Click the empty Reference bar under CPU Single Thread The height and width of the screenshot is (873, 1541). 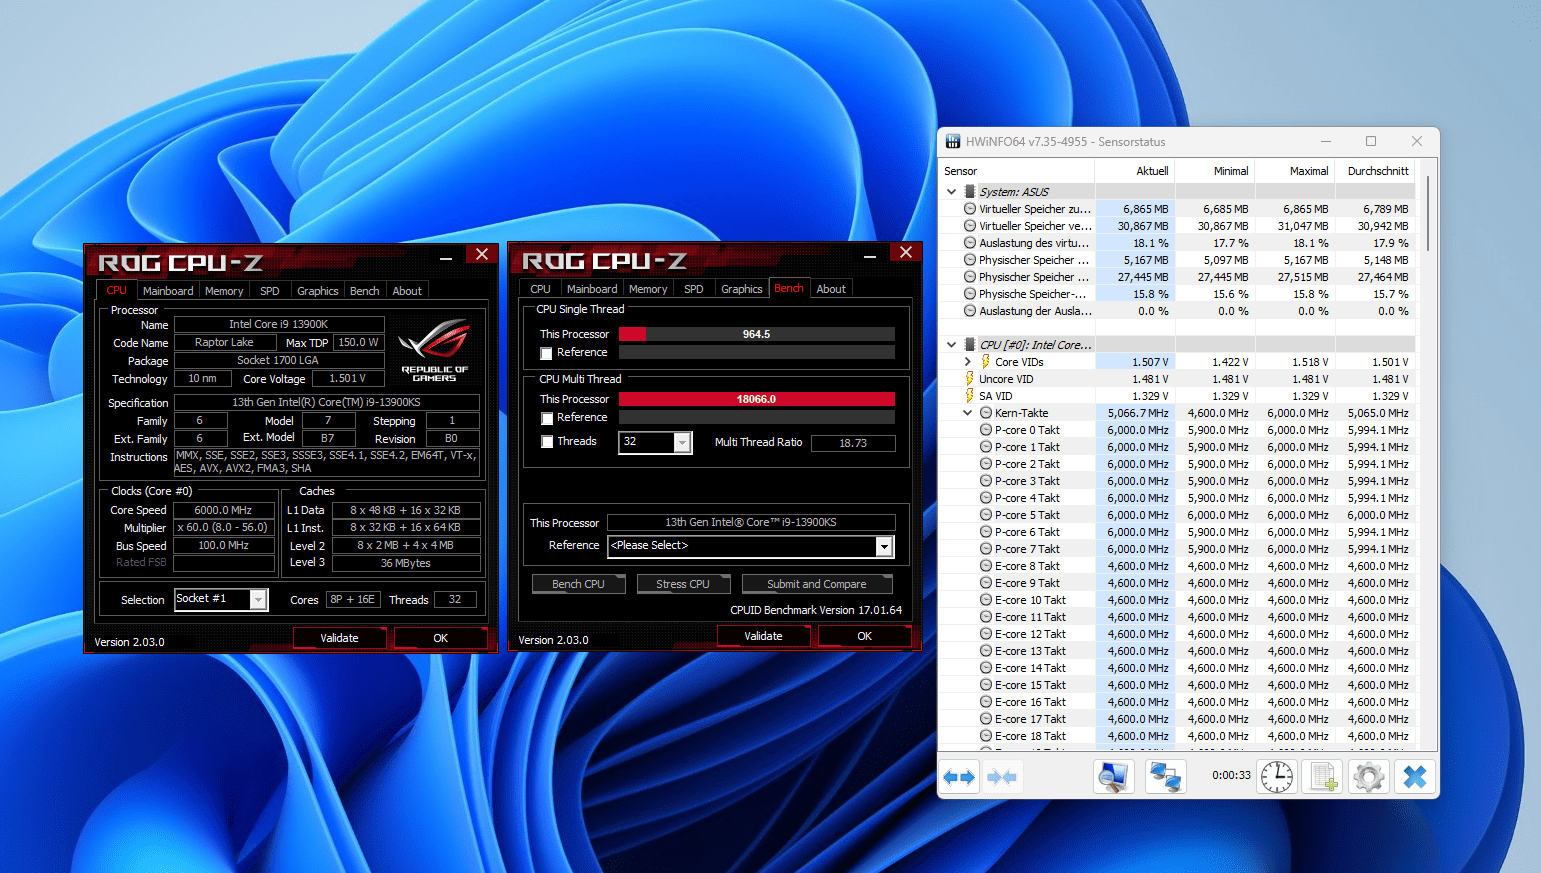[x=757, y=352]
